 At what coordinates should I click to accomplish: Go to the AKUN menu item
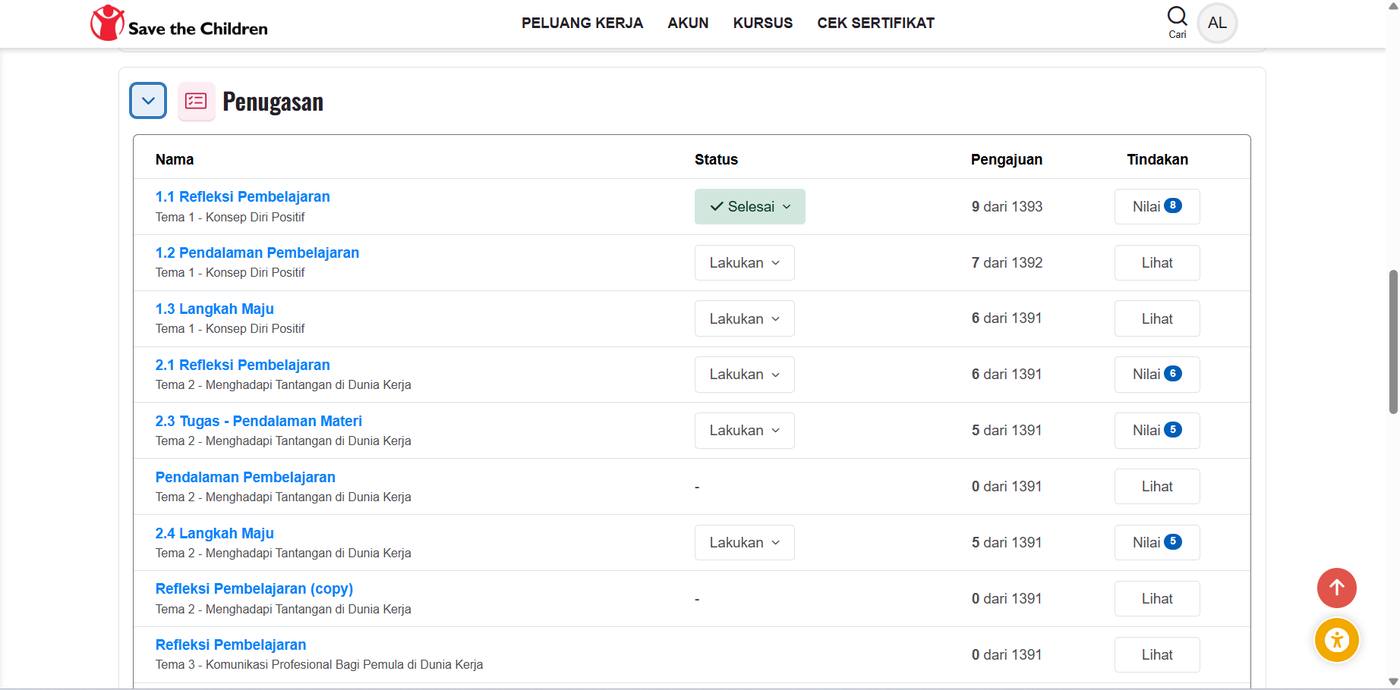[x=688, y=23]
